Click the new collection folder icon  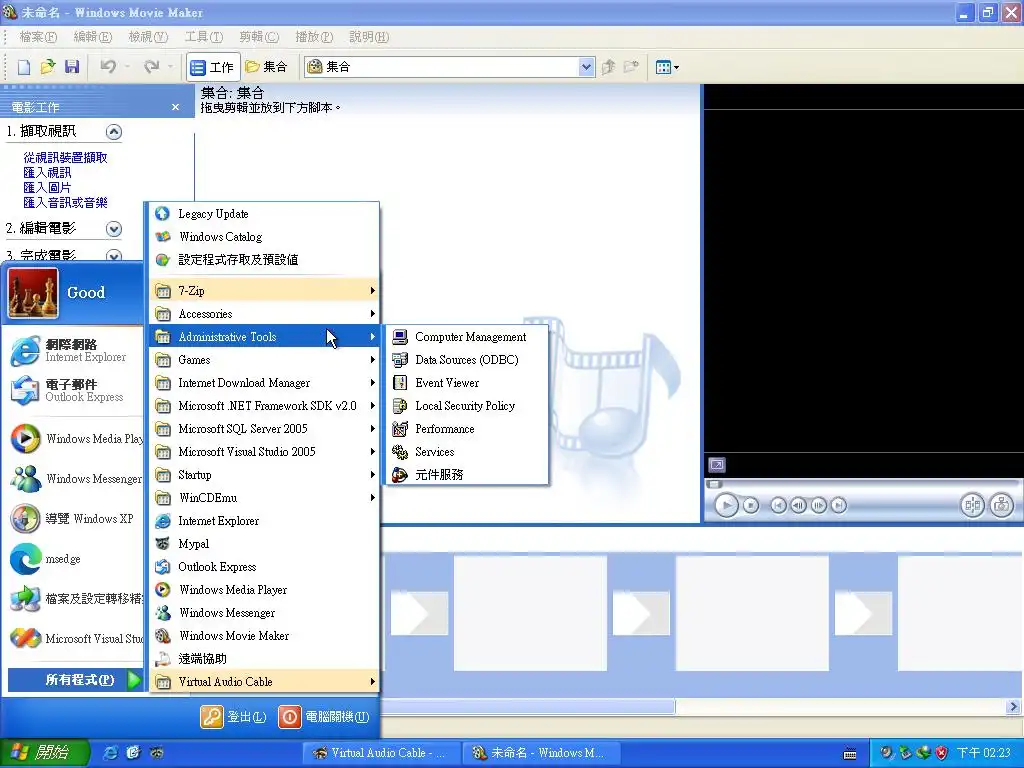pyautogui.click(x=632, y=67)
